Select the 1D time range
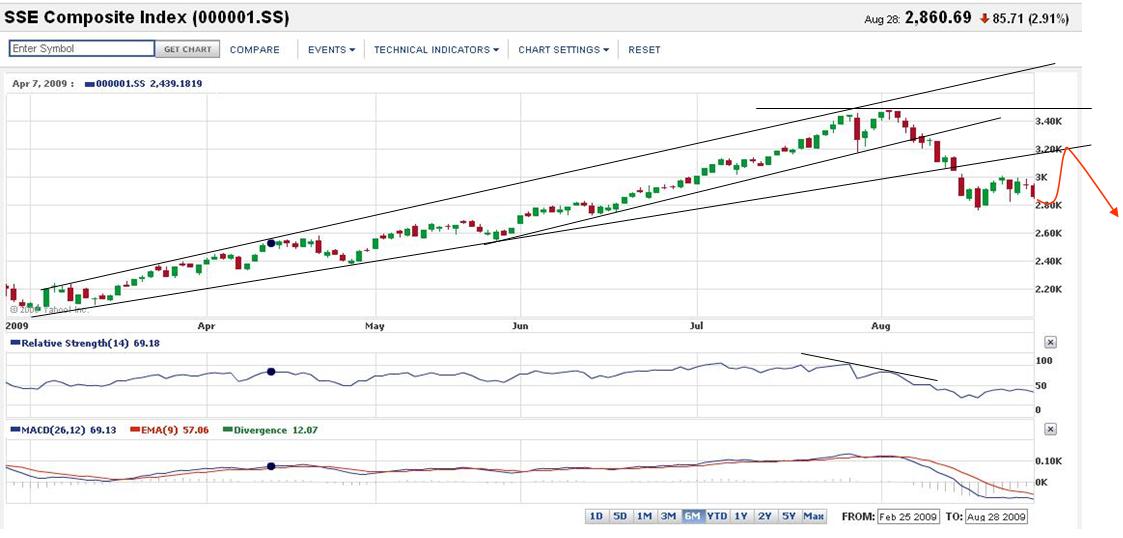The image size is (1123, 538). click(596, 516)
